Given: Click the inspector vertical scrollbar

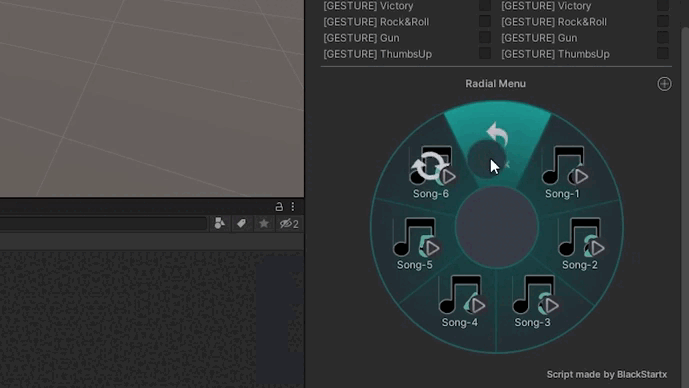Looking at the screenshot, I should click(x=685, y=207).
